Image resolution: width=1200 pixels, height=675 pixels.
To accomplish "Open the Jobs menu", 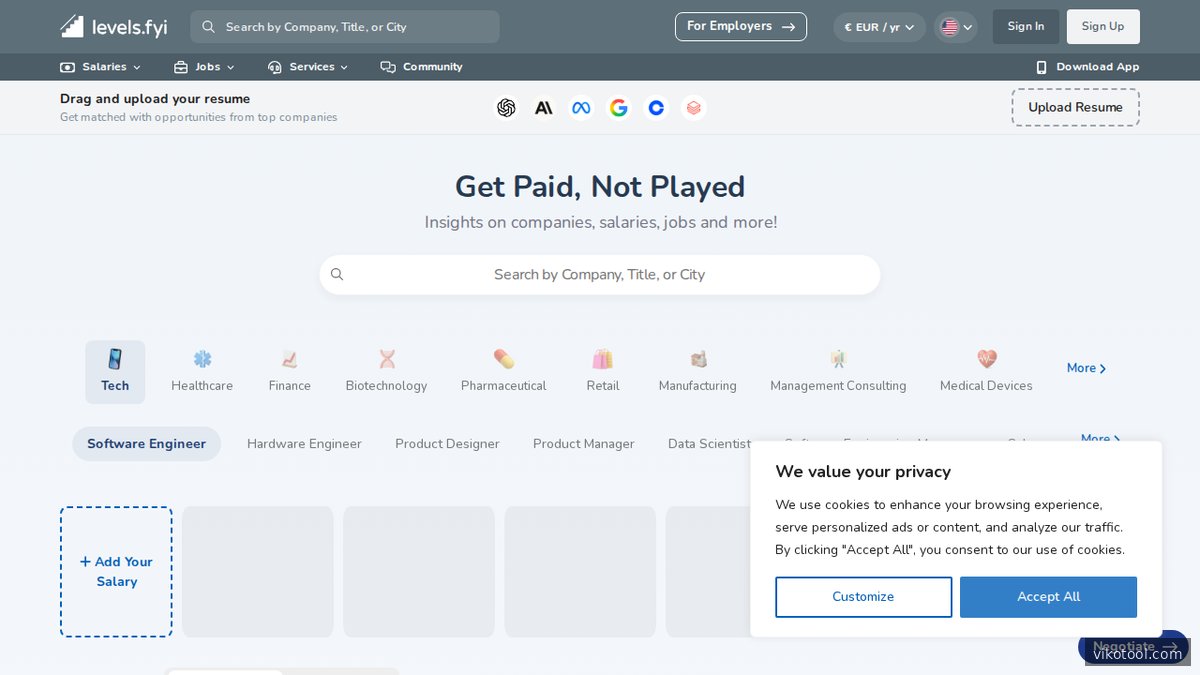I will click(204, 67).
